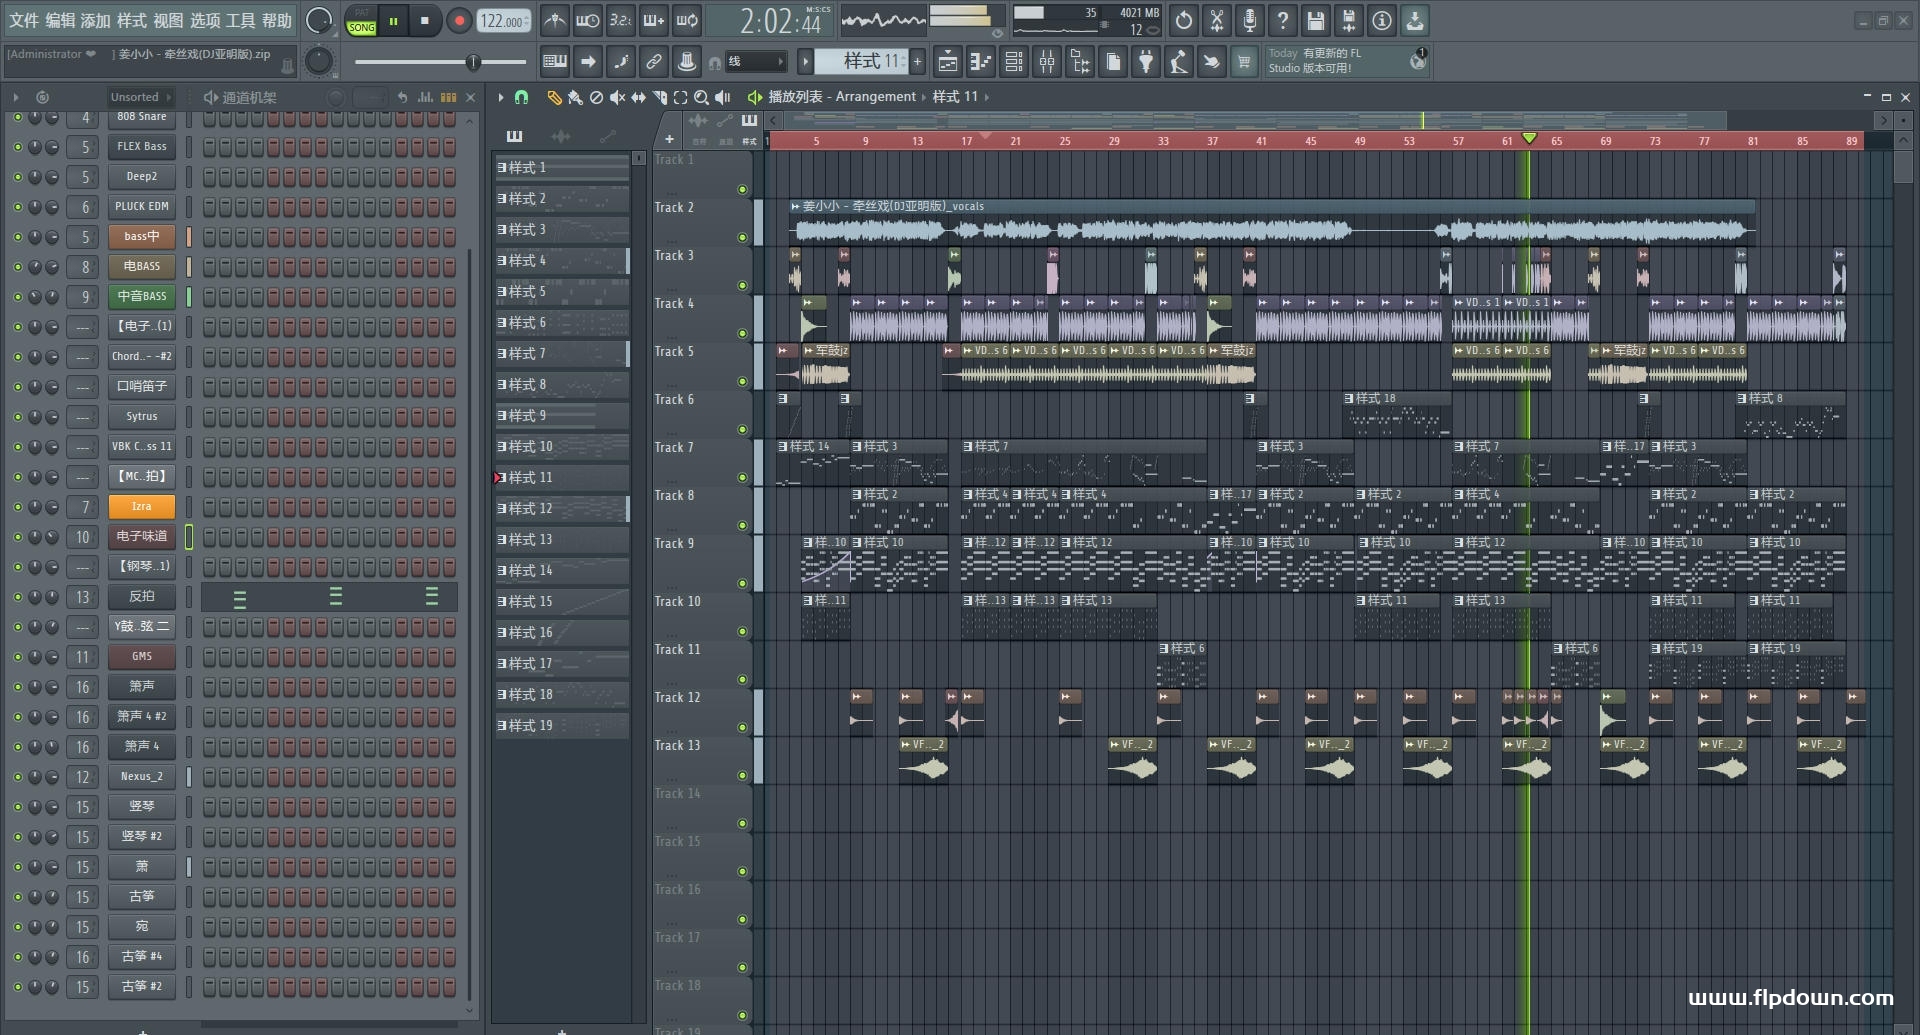The height and width of the screenshot is (1035, 1920).
Task: Click the Save project floppy icon
Action: click(1315, 20)
